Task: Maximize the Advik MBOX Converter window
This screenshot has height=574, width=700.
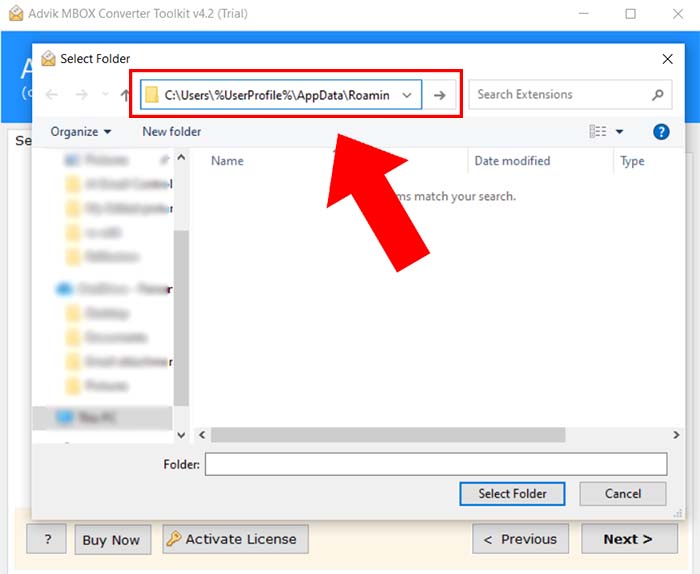Action: point(630,14)
